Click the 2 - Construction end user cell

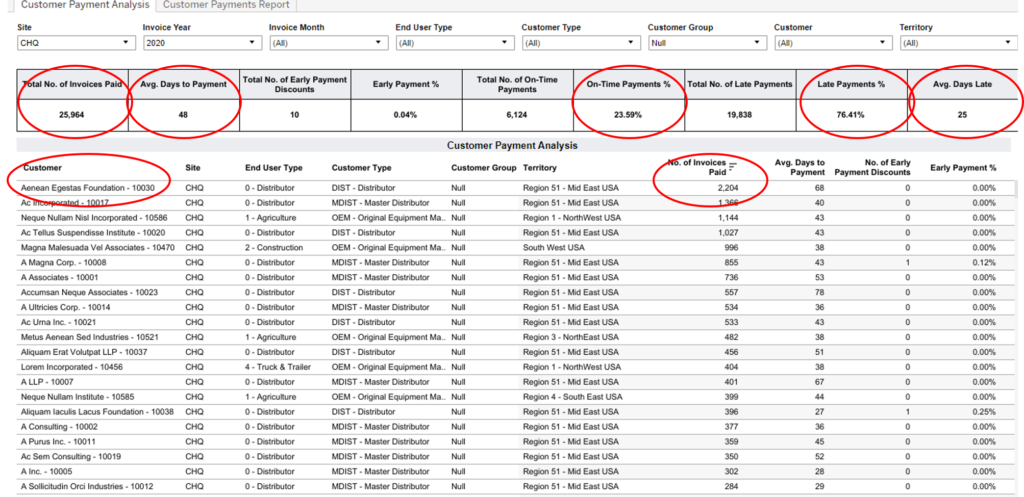[274, 248]
